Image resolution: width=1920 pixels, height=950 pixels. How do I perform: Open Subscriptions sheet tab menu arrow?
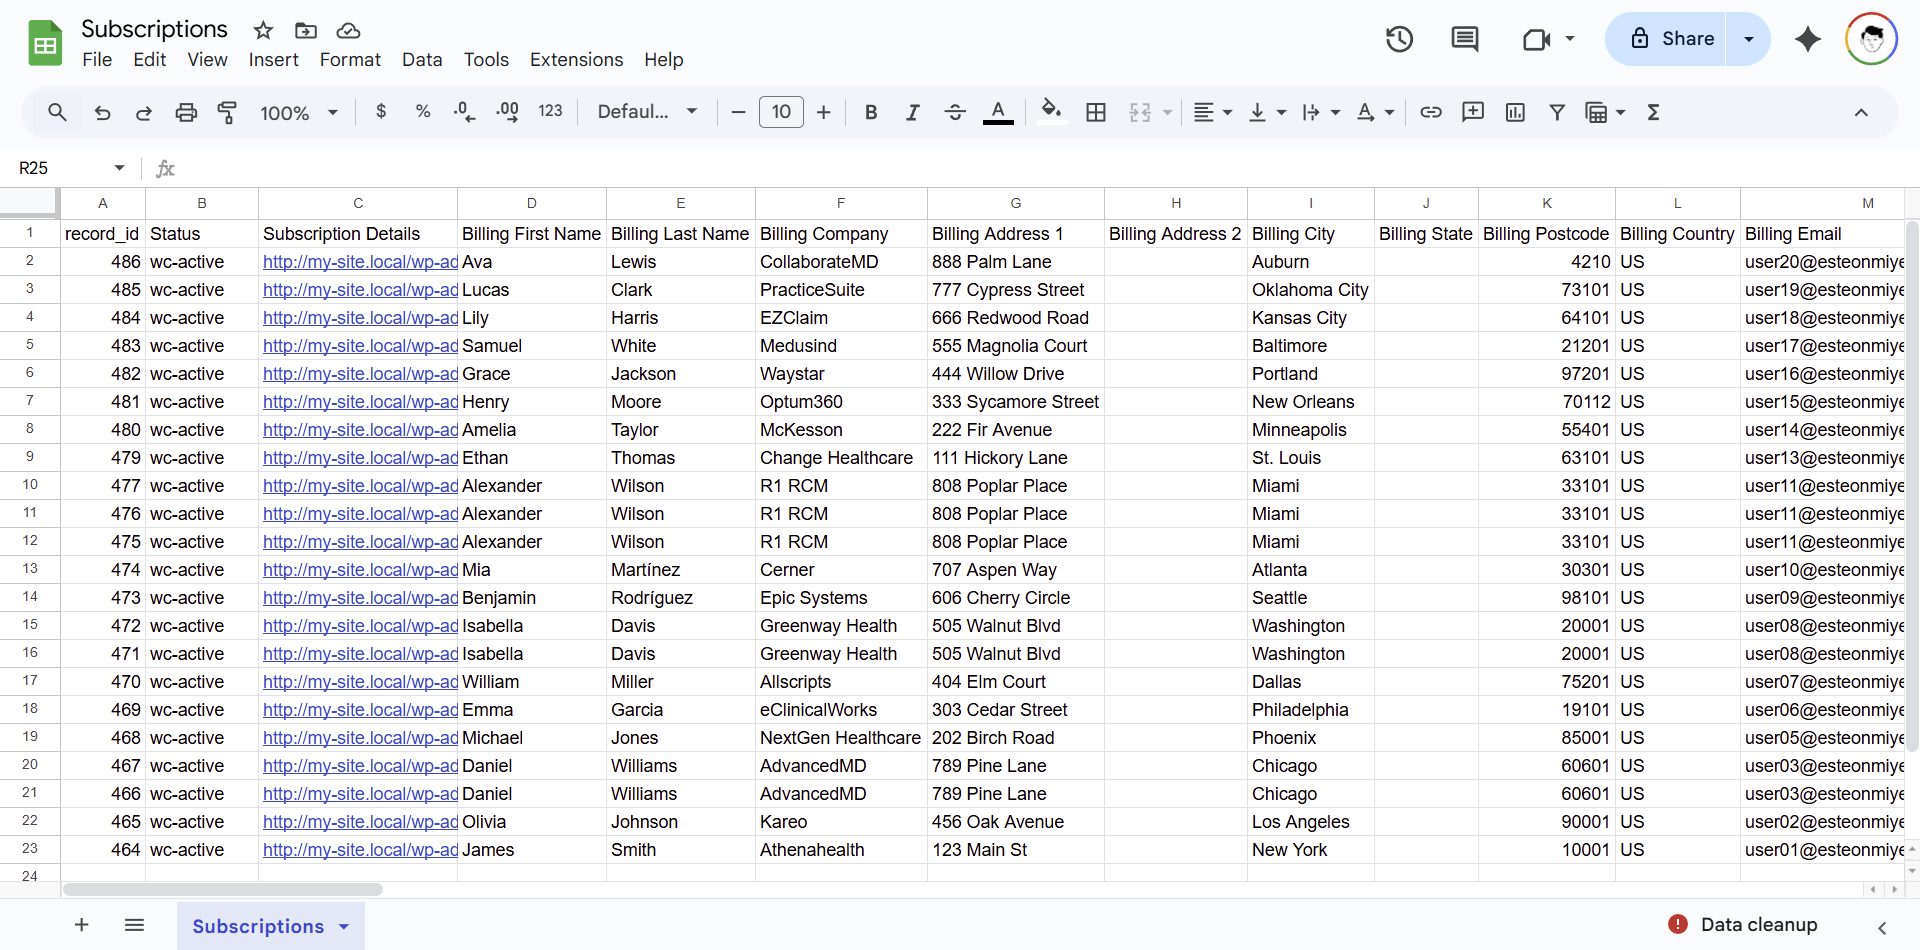coord(344,926)
